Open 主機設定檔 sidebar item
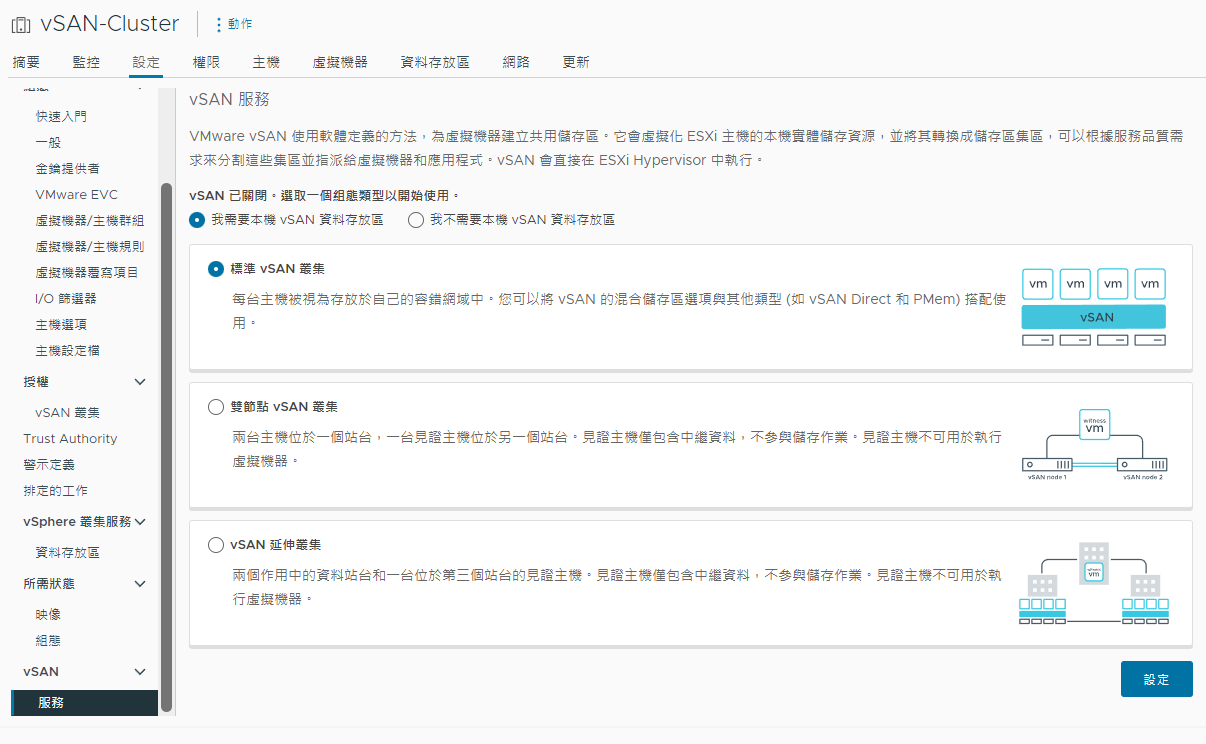The image size is (1206, 744). tap(67, 350)
